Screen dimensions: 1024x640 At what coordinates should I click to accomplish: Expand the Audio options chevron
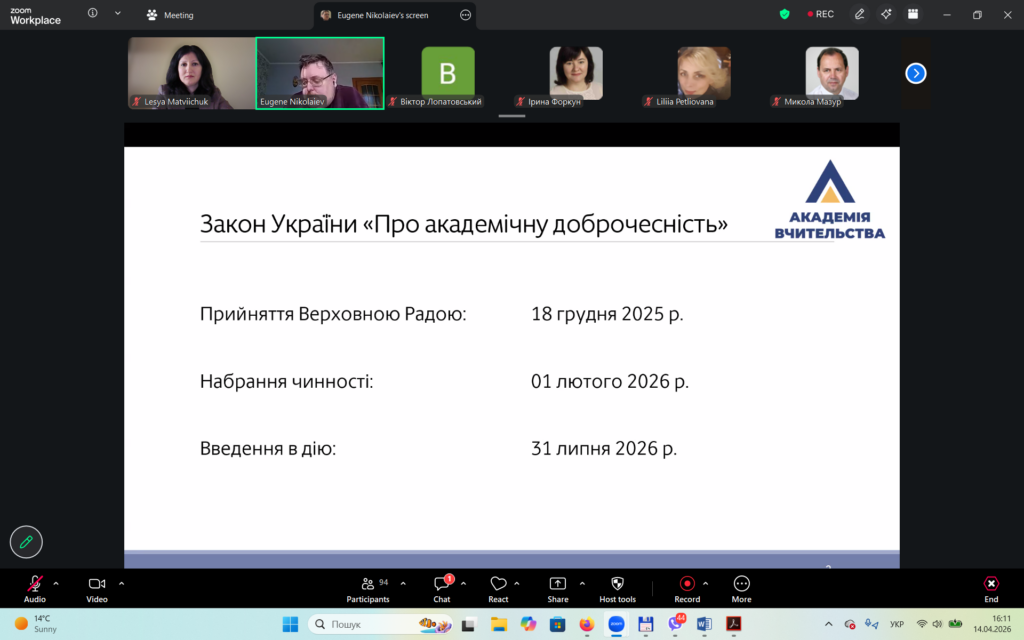coord(56,583)
